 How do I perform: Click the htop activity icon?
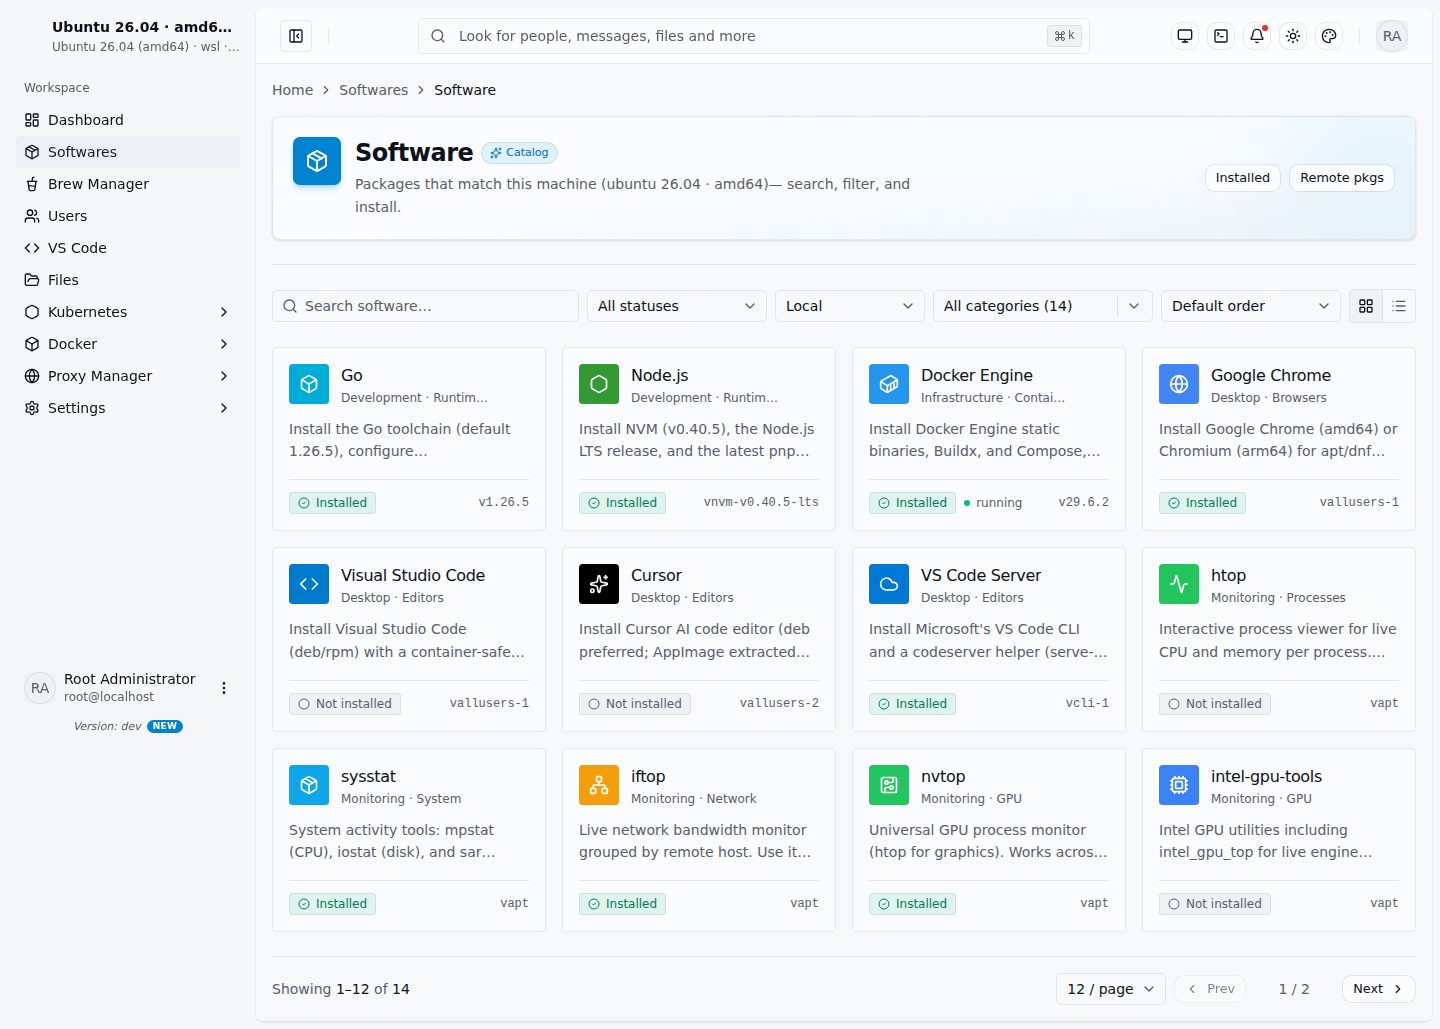pos(1179,584)
